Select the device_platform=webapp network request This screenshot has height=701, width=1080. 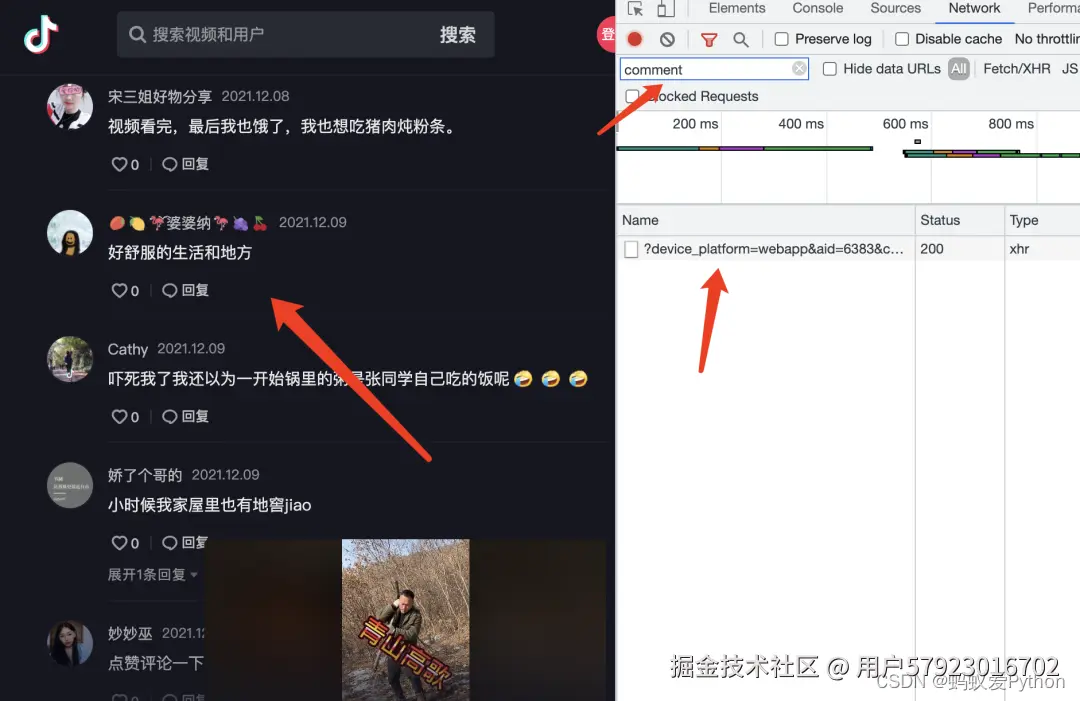click(x=765, y=248)
